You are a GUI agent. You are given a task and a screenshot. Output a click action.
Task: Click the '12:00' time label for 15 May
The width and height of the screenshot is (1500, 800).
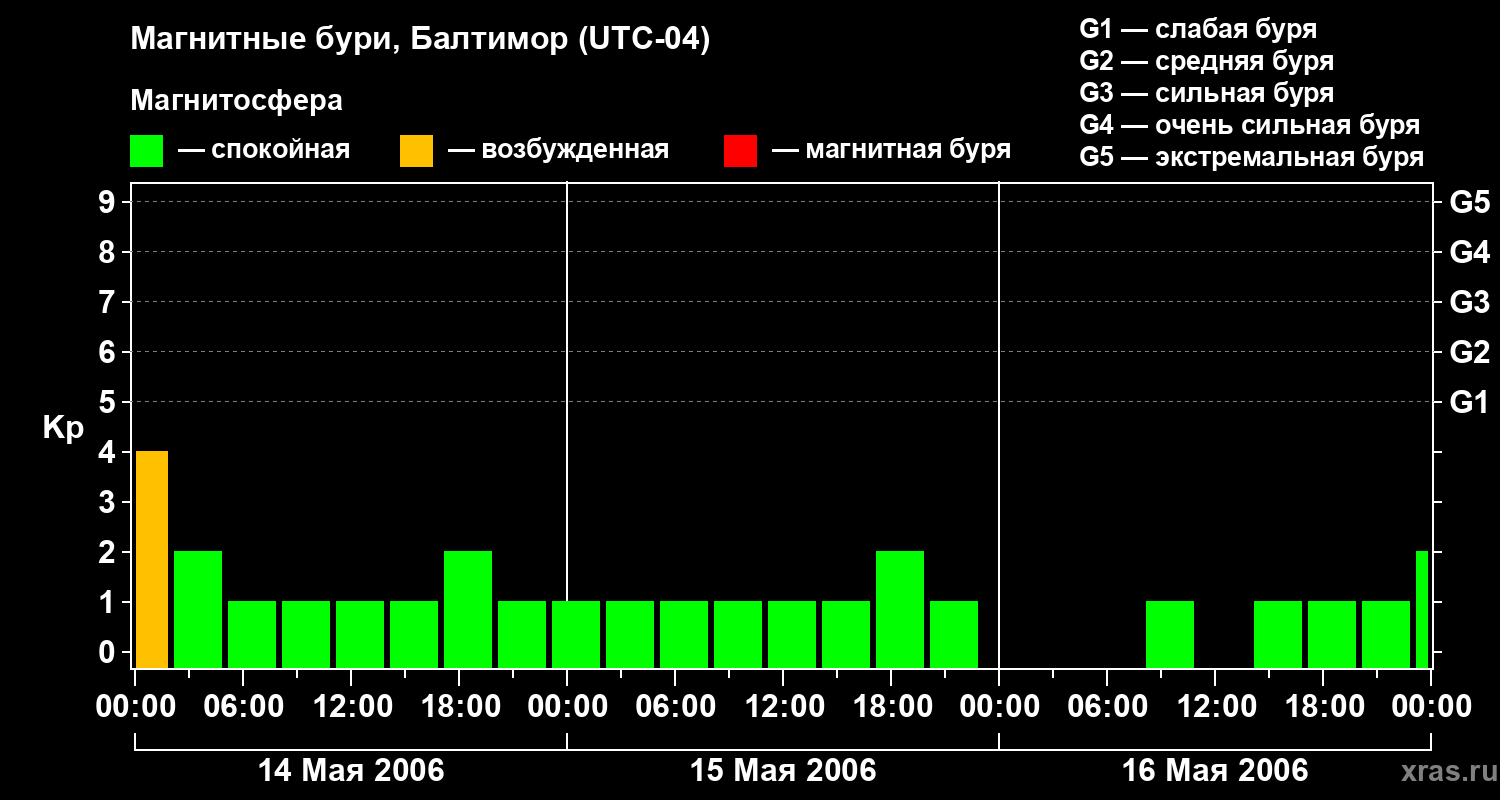pos(783,707)
